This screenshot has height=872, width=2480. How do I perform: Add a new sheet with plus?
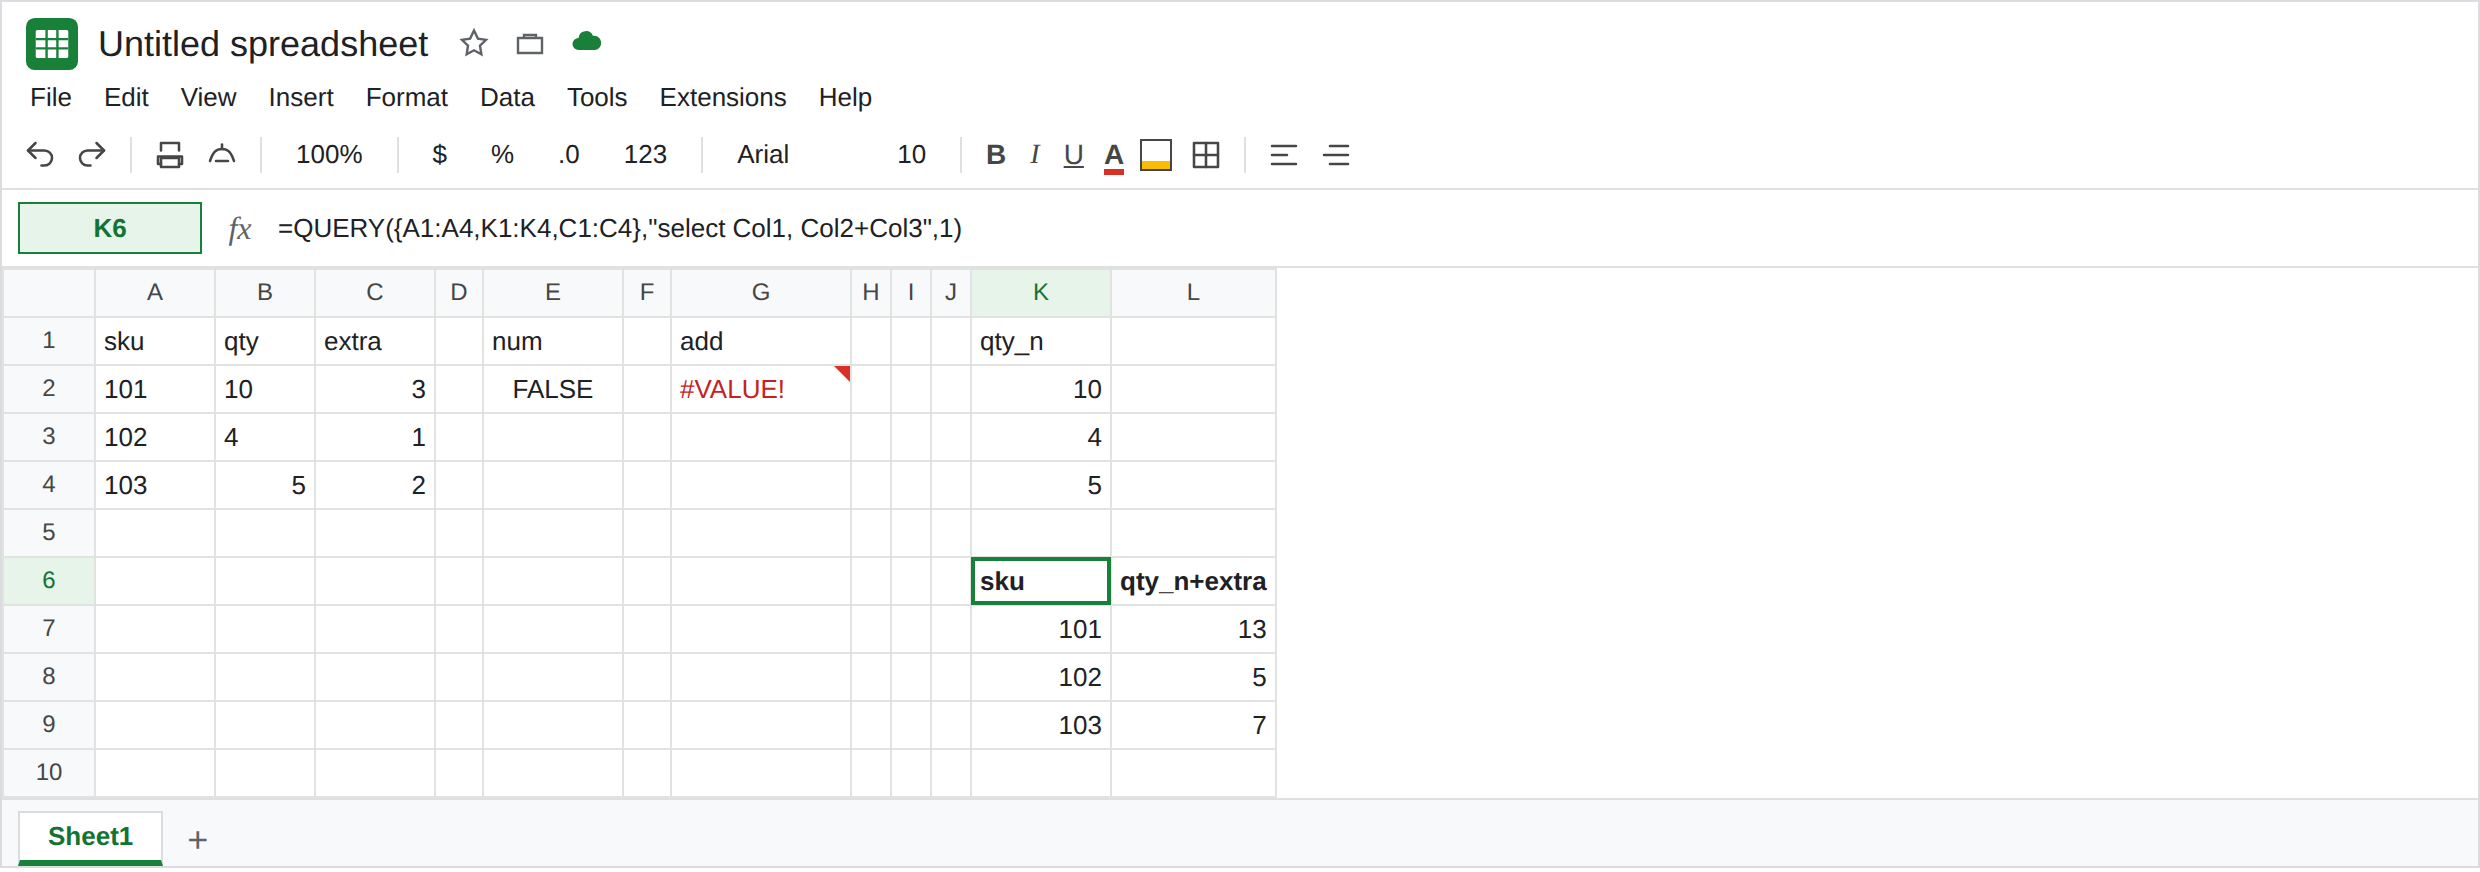click(x=198, y=840)
